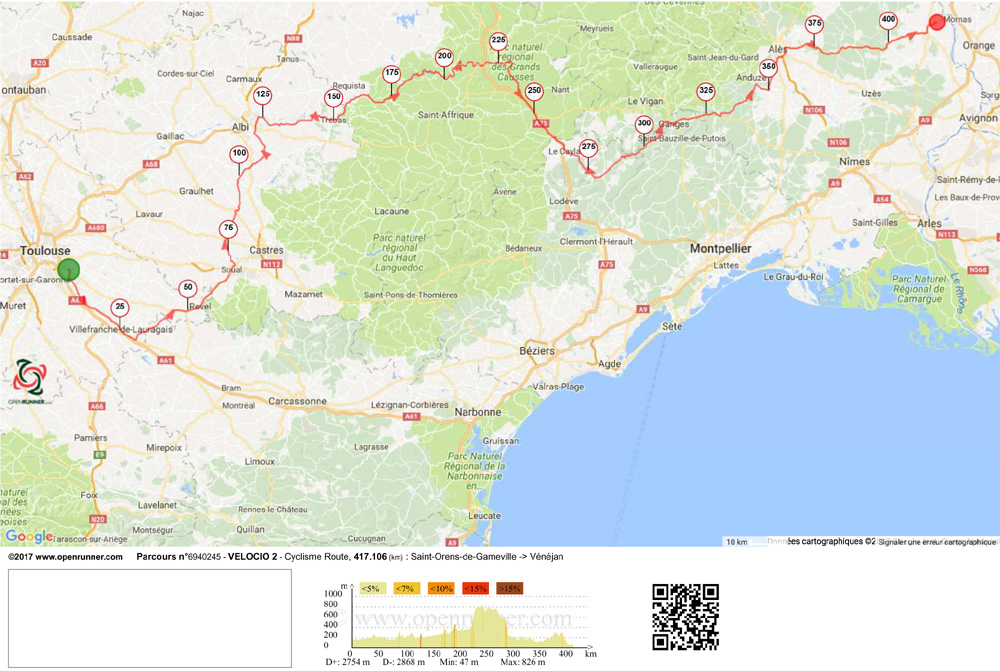Select the 300 km route marker

coord(644,124)
